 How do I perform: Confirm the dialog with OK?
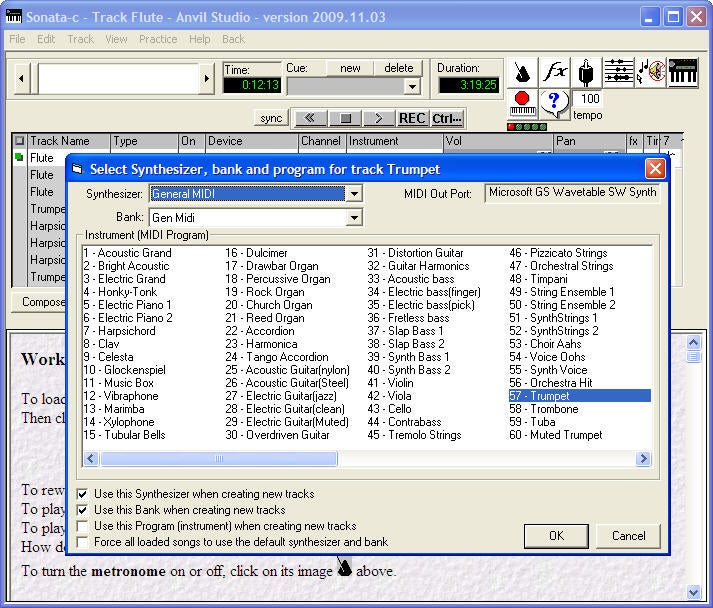[x=556, y=536]
